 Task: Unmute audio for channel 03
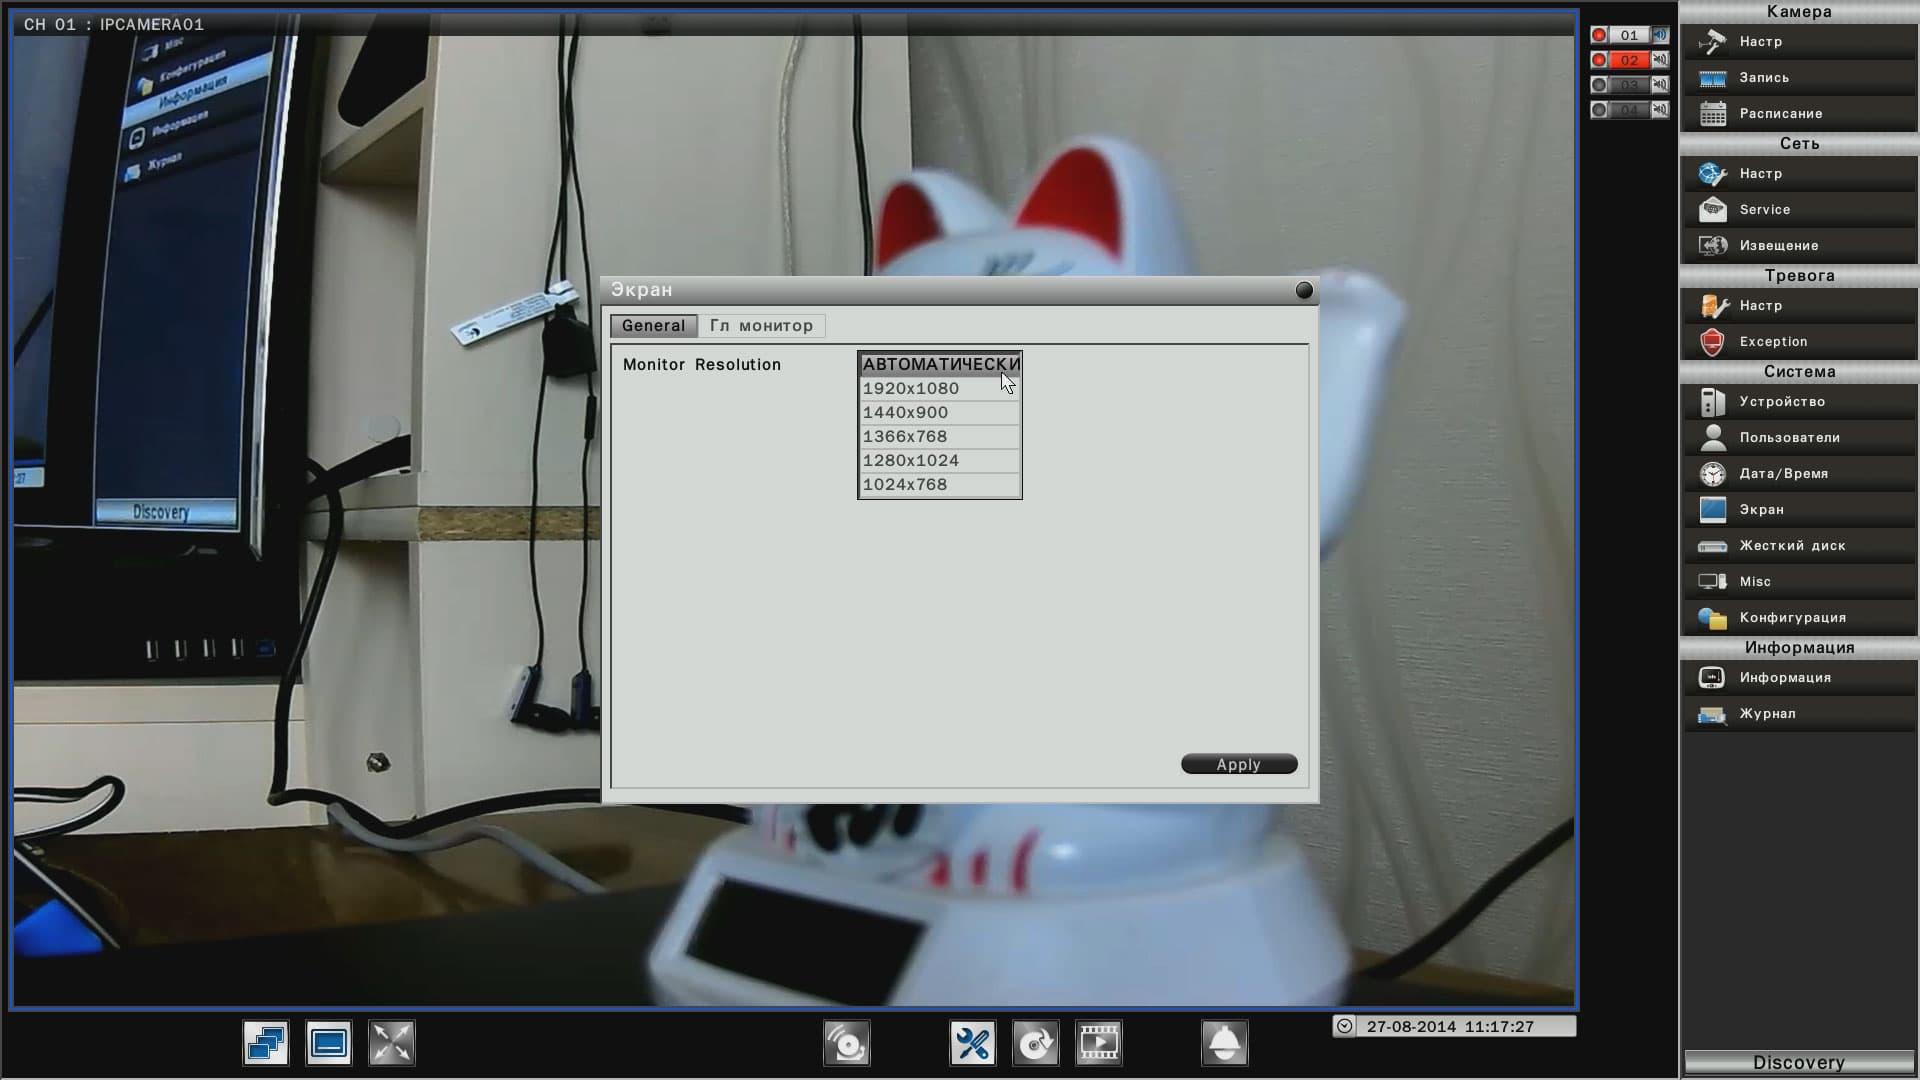tap(1660, 85)
